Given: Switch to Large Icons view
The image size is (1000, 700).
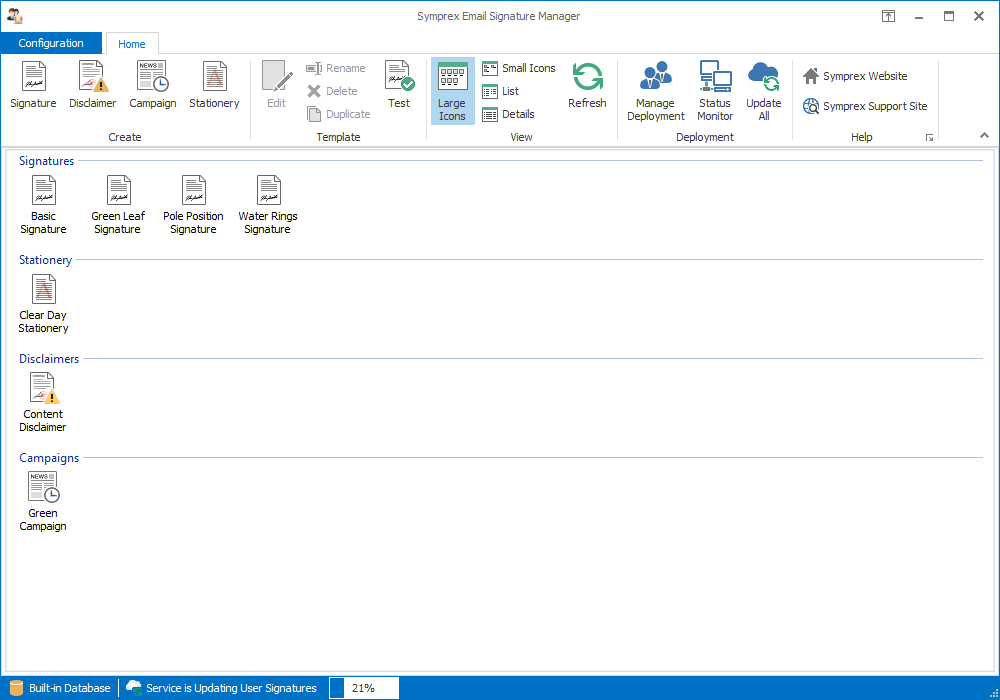Looking at the screenshot, I should 452,91.
